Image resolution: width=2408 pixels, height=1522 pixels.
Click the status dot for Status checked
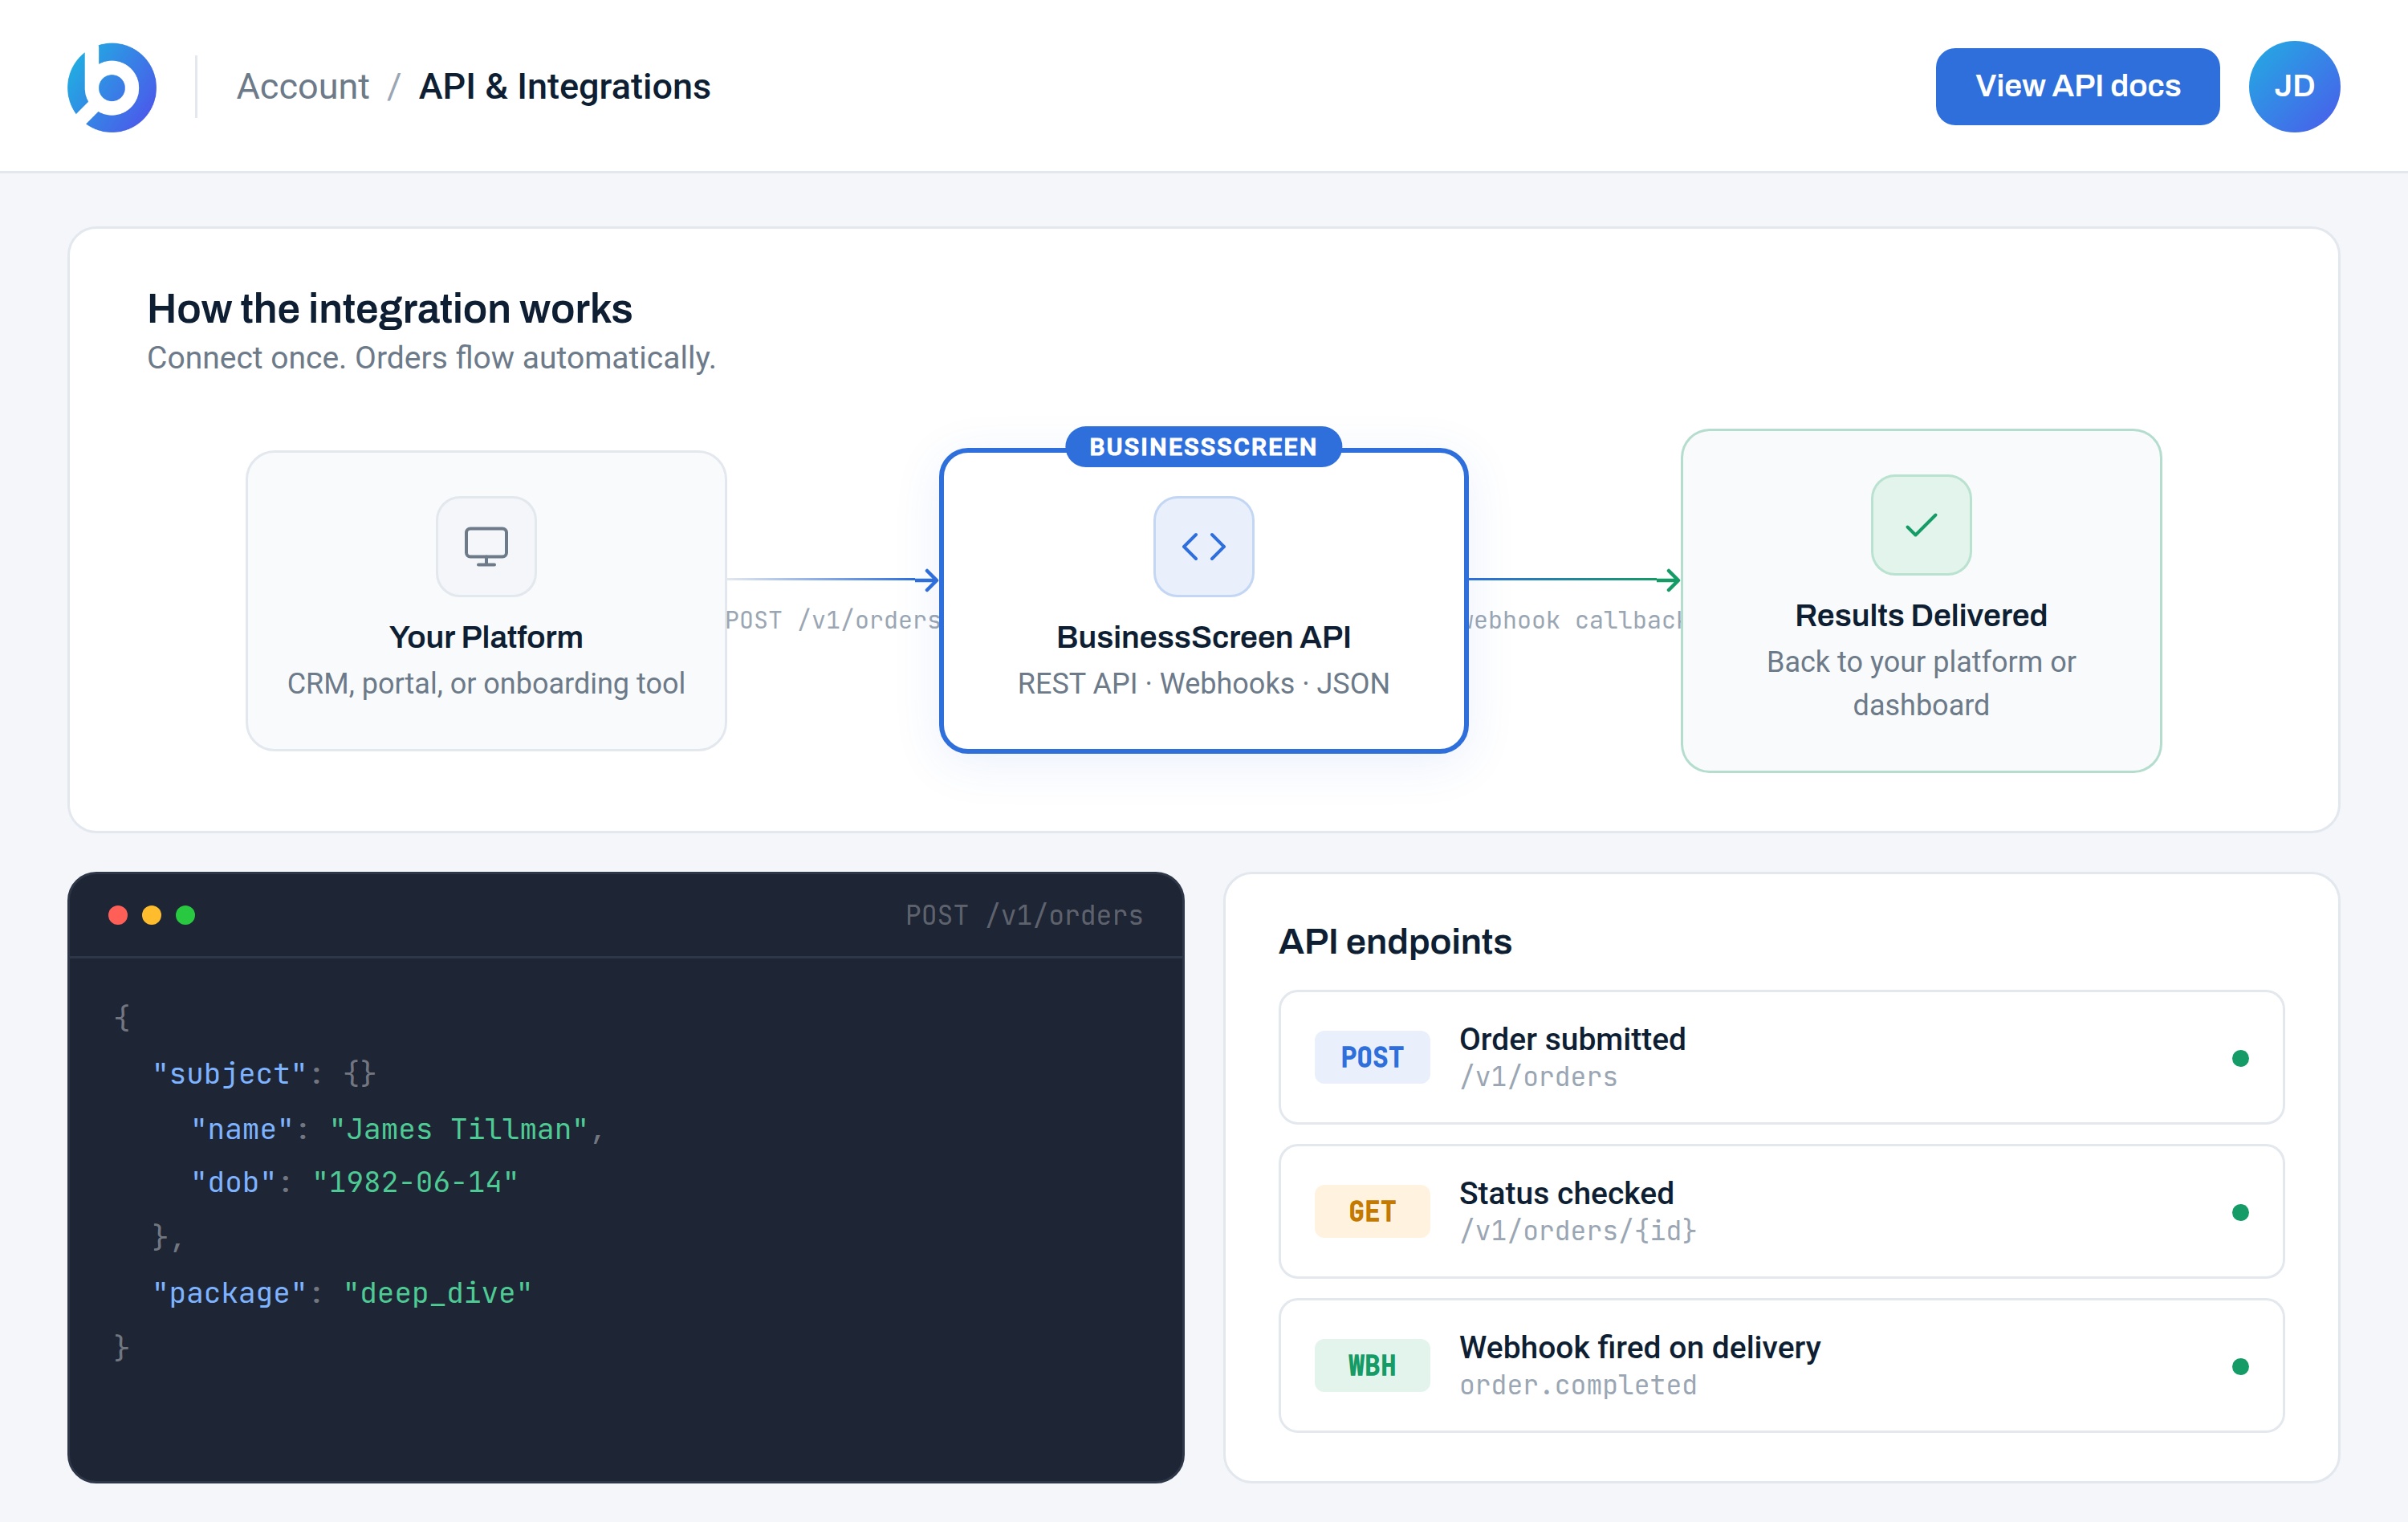coord(2240,1212)
